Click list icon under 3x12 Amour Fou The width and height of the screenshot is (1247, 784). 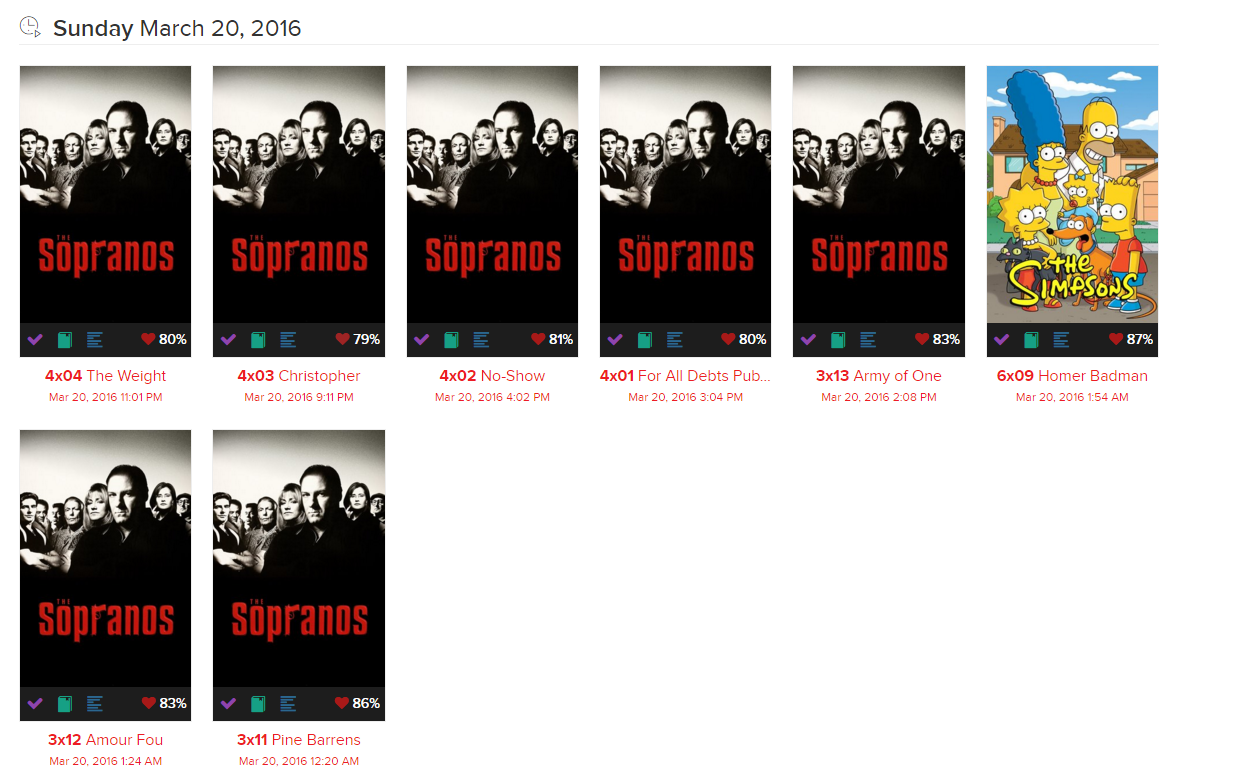[x=95, y=704]
